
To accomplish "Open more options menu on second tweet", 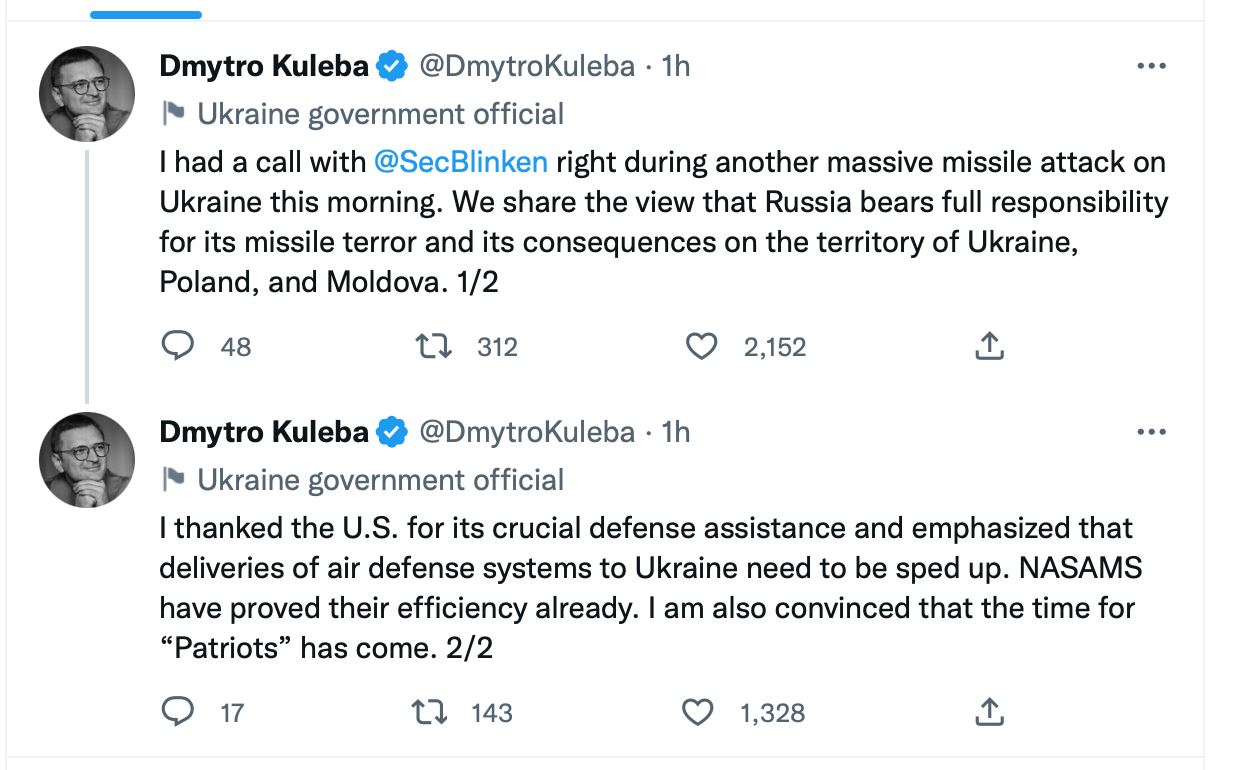I will [x=1152, y=433].
